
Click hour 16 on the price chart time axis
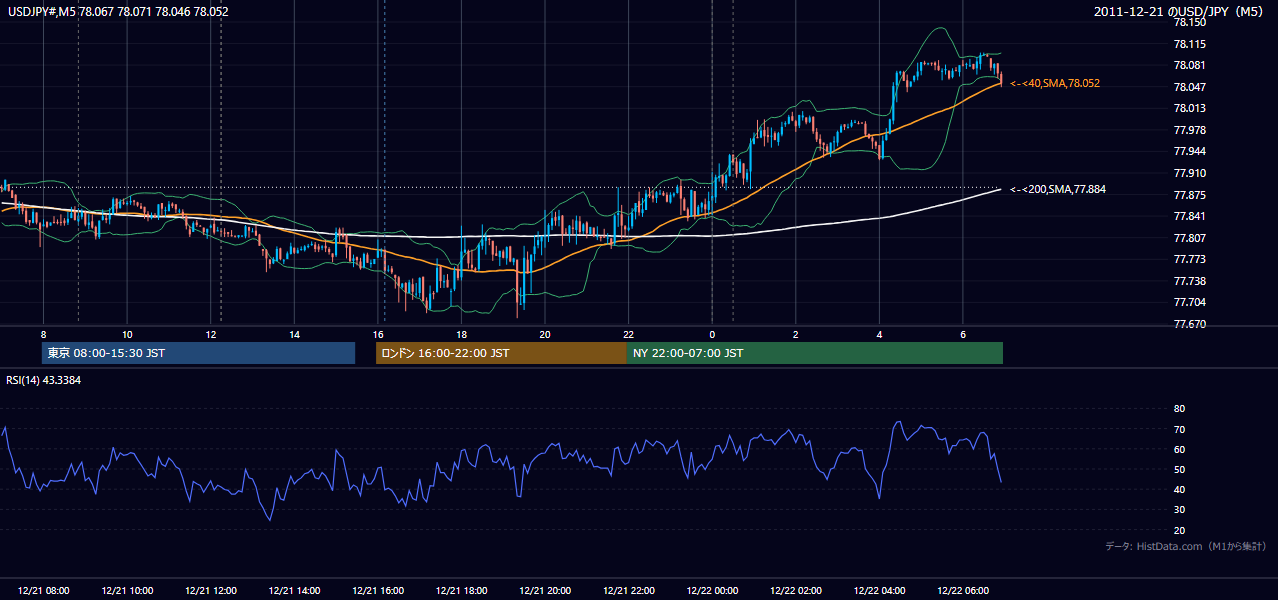378,334
